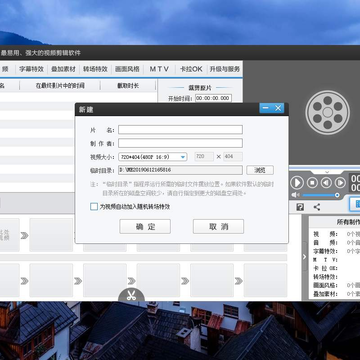
Task: Collapse info panel with side arrow
Action: 304,257
